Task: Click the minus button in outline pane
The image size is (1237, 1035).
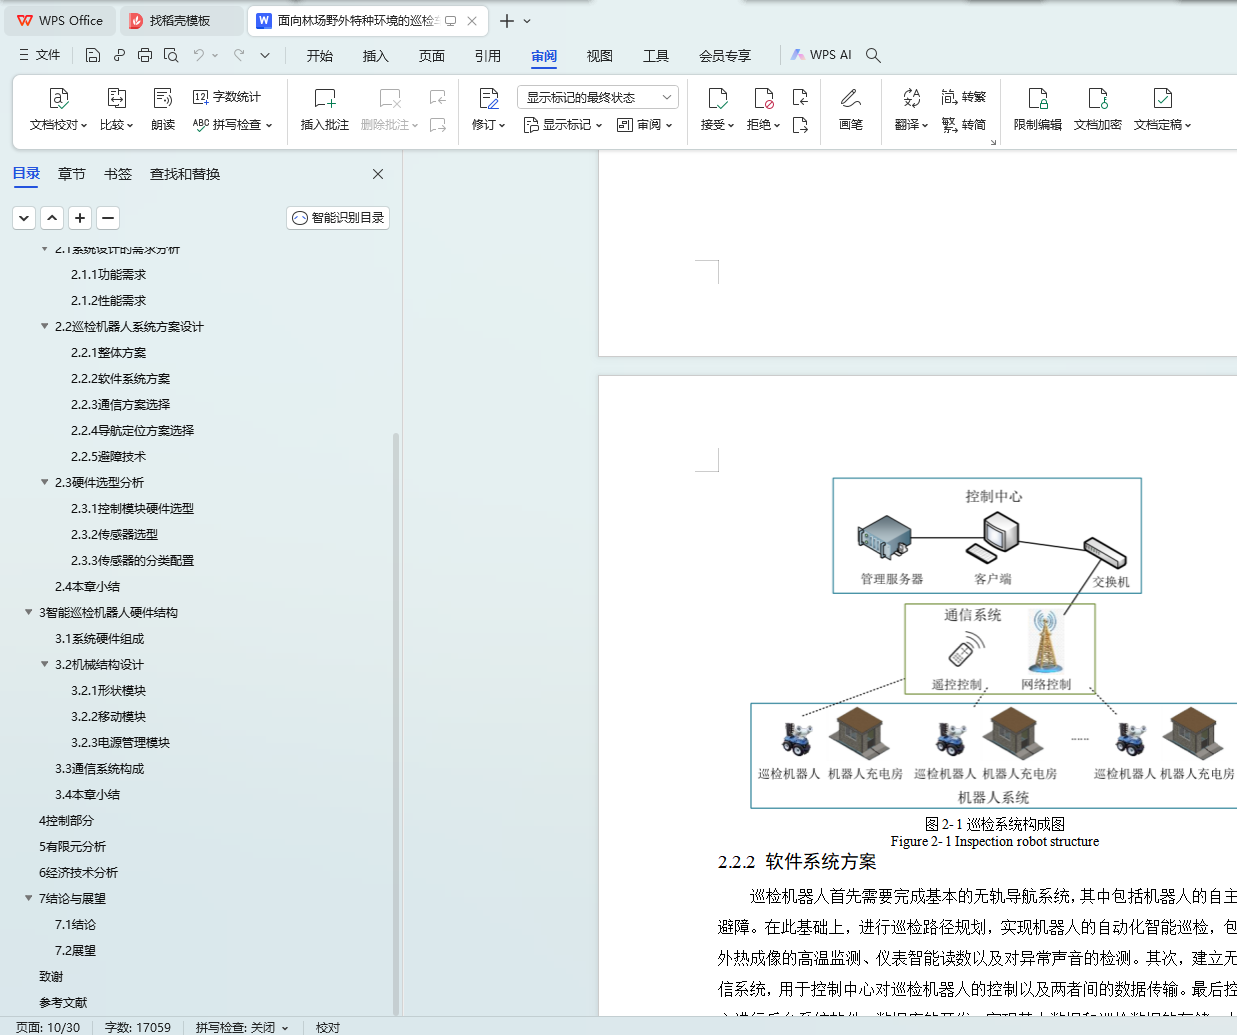Action: pyautogui.click(x=108, y=218)
